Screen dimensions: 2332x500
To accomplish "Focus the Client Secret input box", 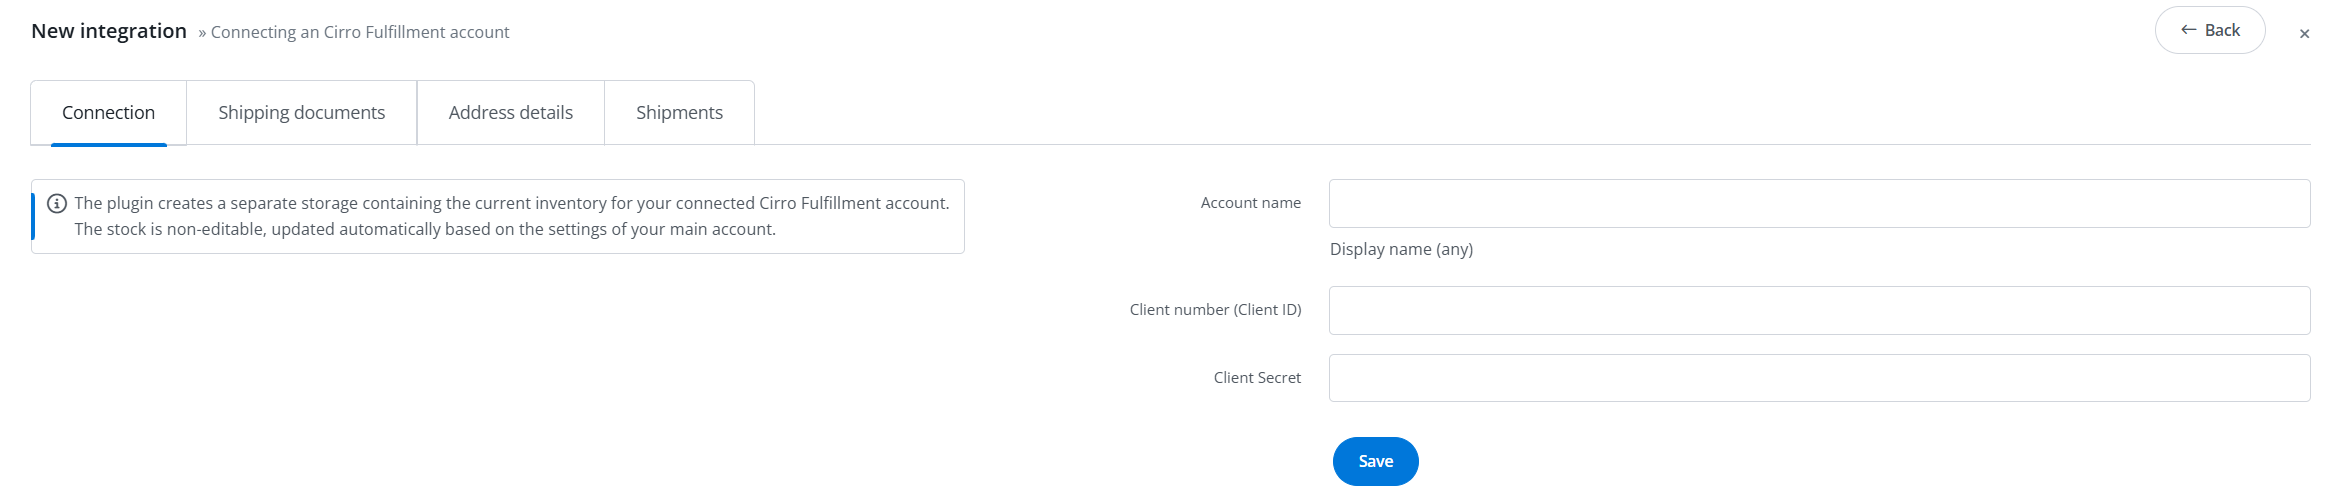I will point(1818,378).
